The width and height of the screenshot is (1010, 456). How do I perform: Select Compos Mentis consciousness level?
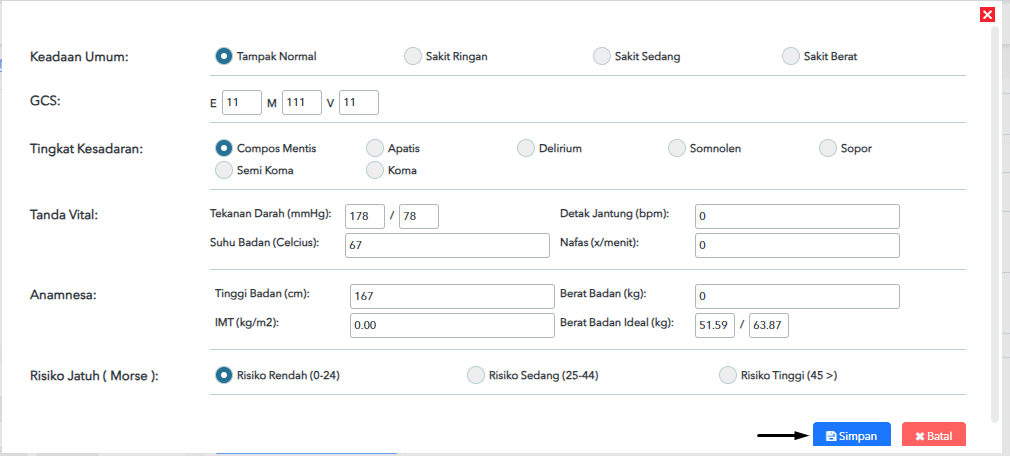(224, 148)
